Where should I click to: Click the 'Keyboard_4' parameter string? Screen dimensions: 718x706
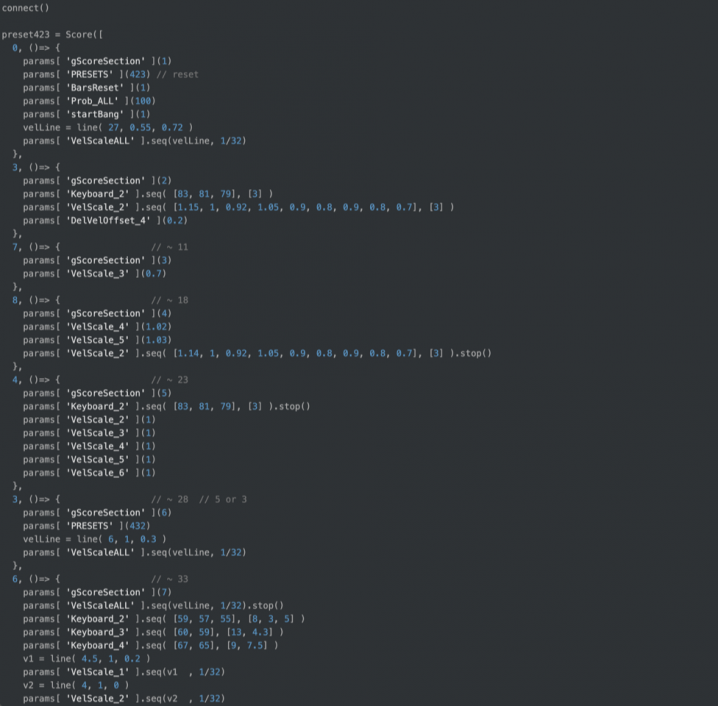[96, 645]
